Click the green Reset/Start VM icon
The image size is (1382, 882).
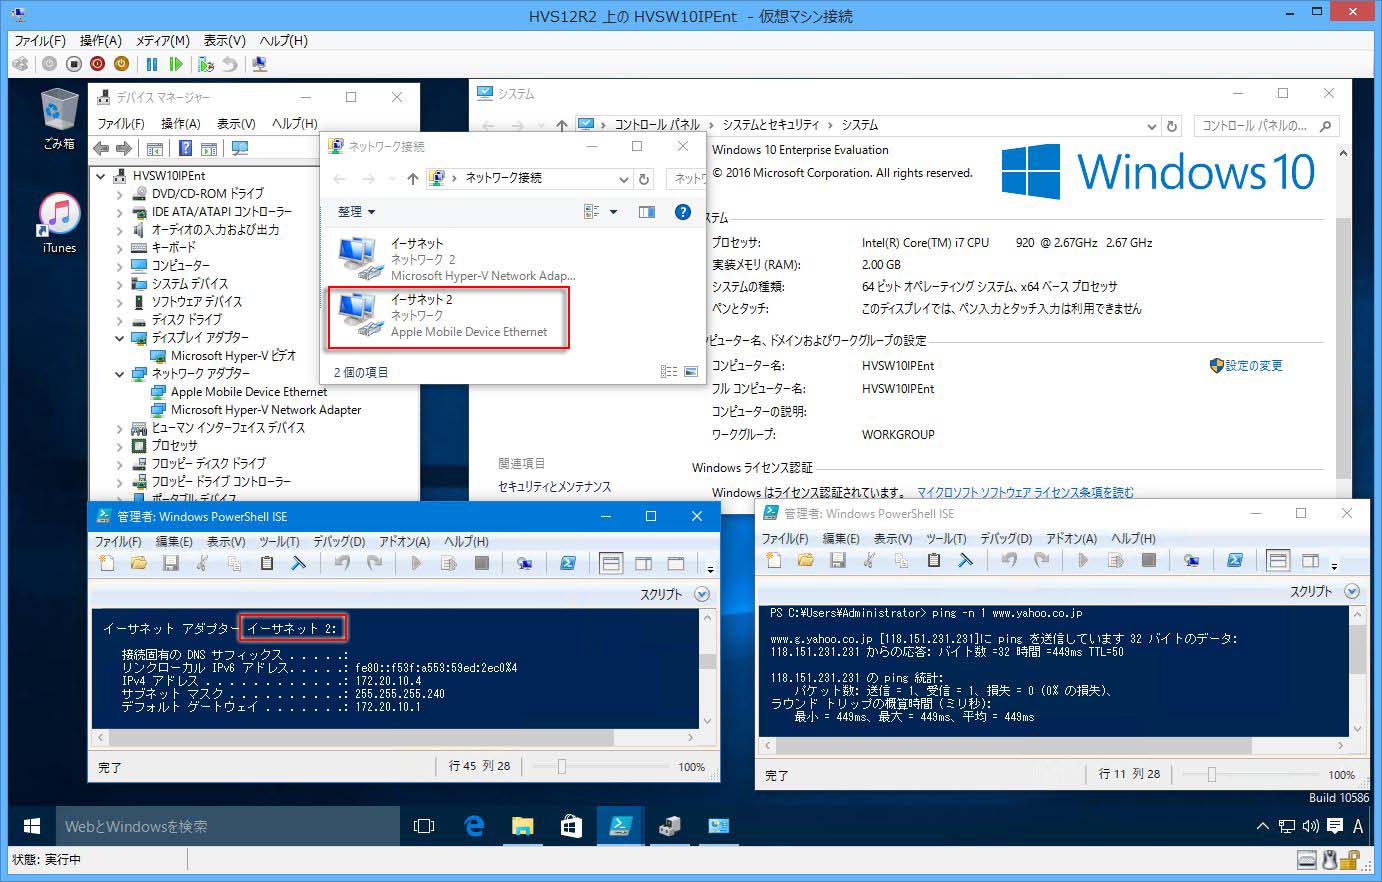point(176,64)
